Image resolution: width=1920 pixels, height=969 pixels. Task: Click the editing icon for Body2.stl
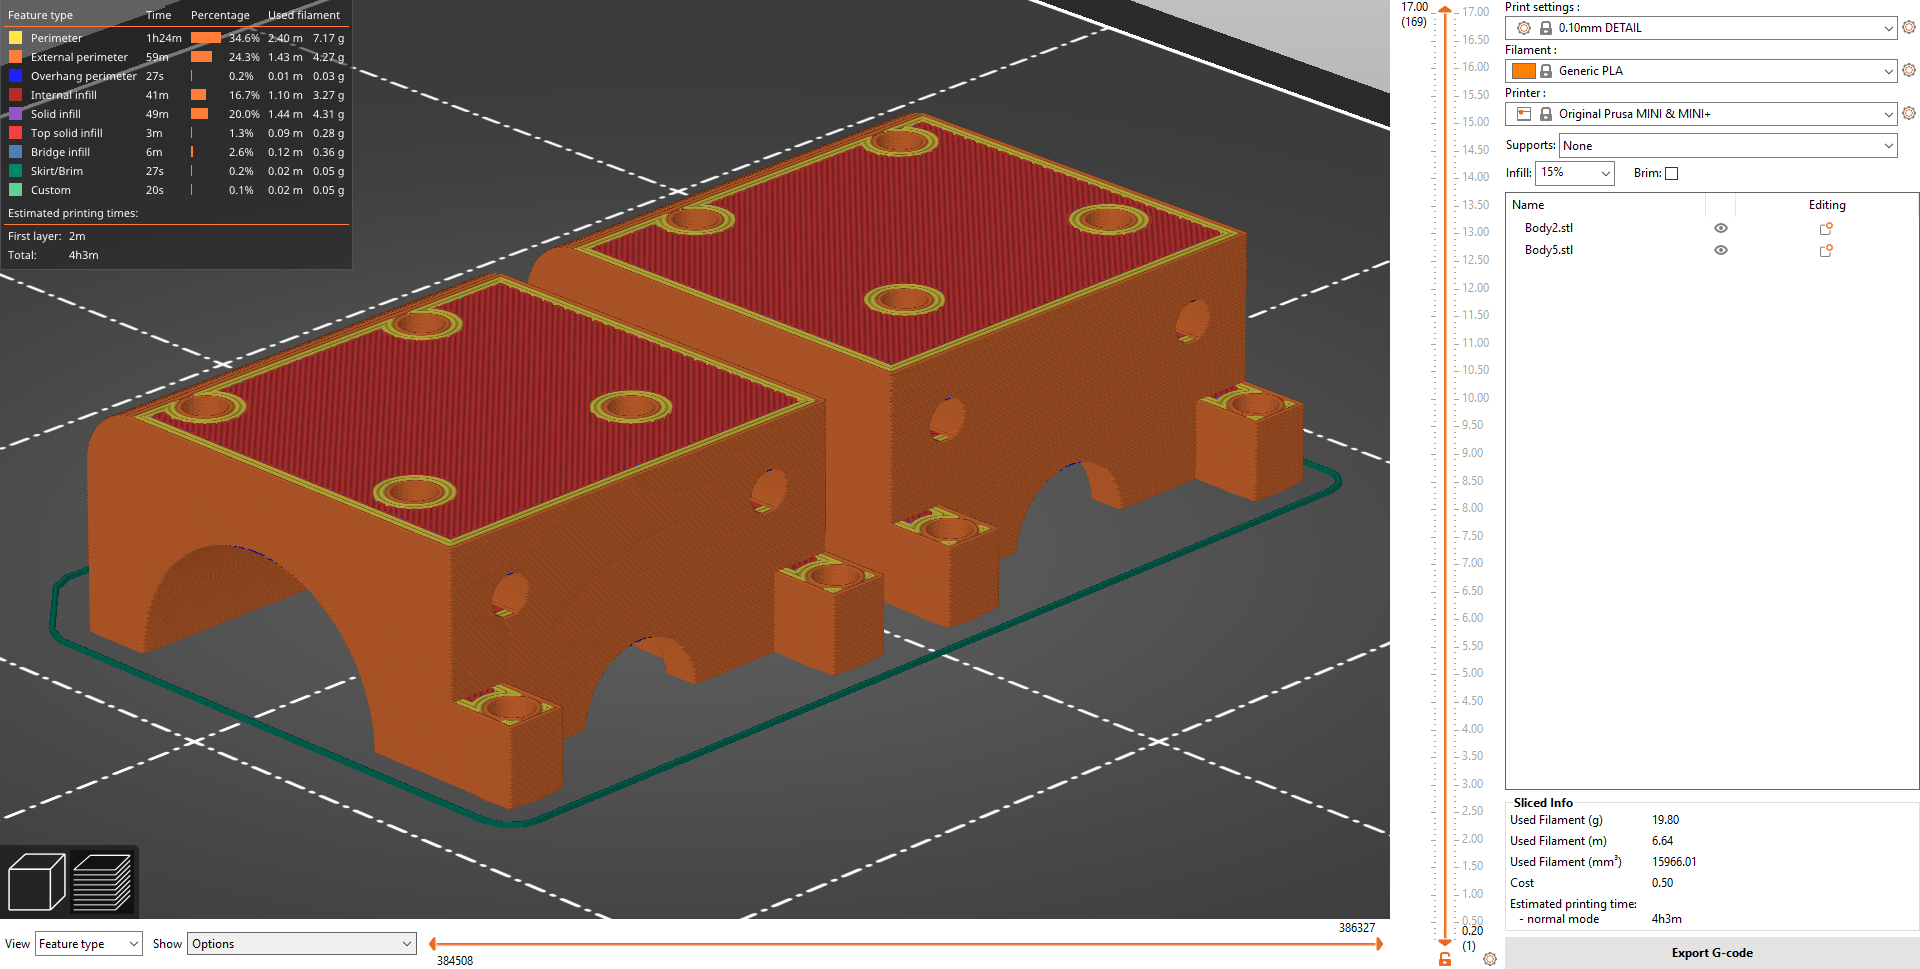click(x=1826, y=228)
